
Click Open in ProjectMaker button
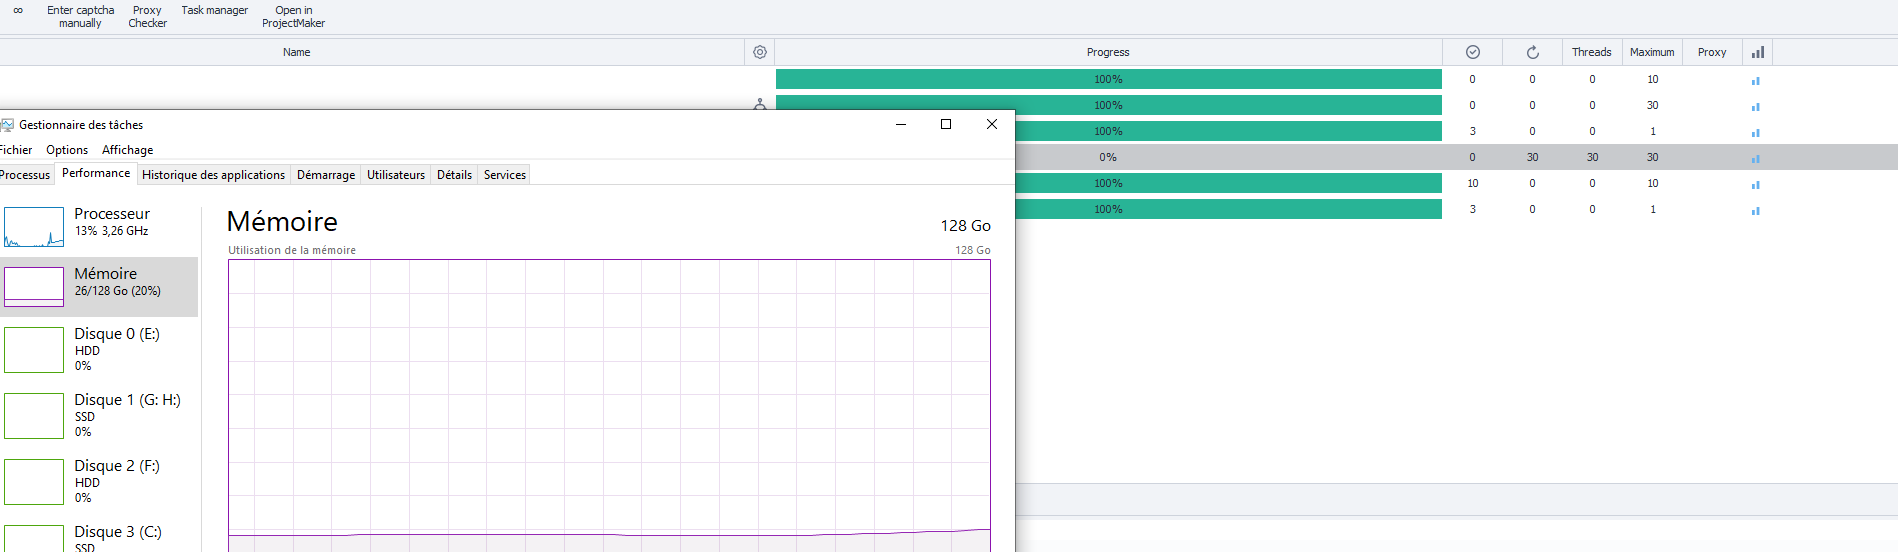pos(293,16)
